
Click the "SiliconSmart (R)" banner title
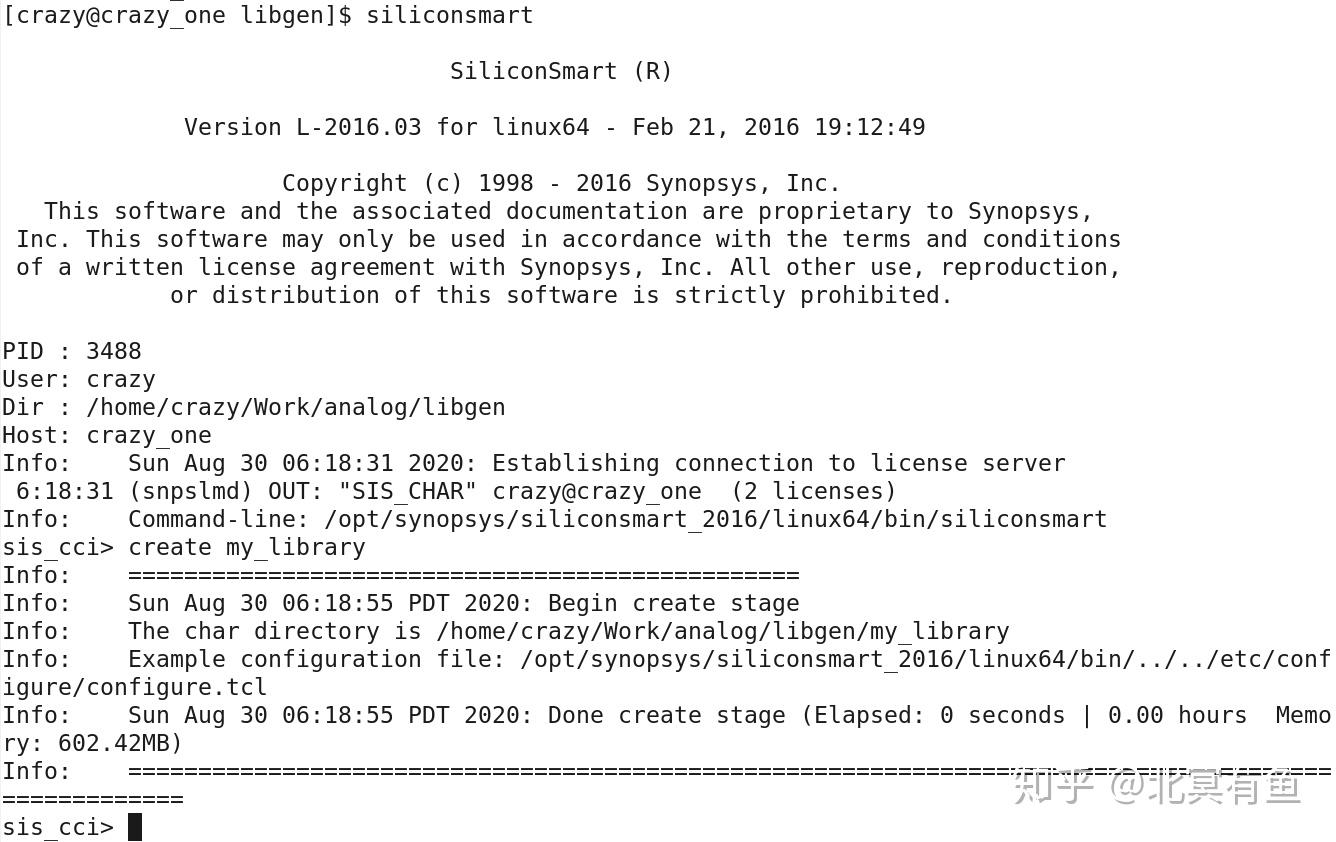point(561,71)
